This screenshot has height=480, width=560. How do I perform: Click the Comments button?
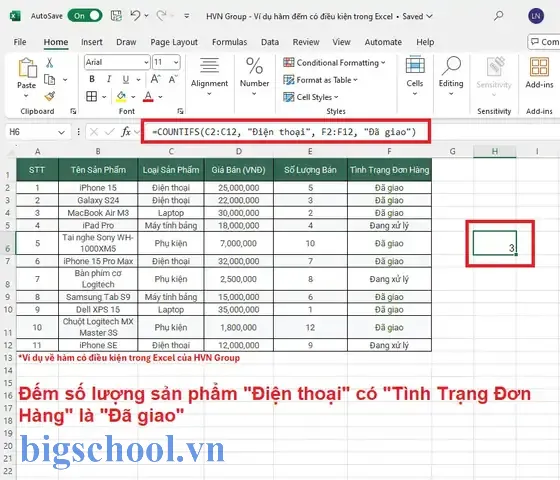(544, 42)
